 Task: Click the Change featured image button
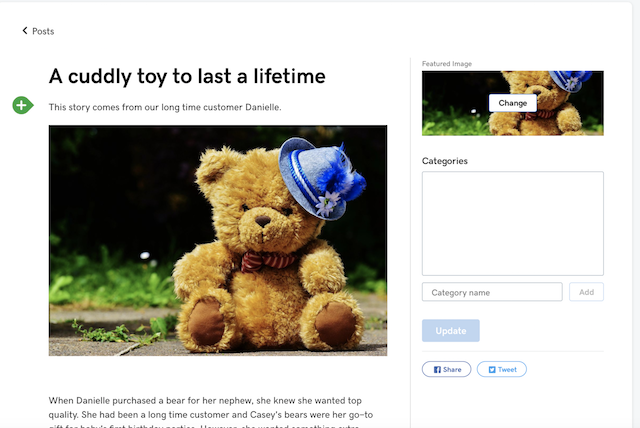pos(513,103)
